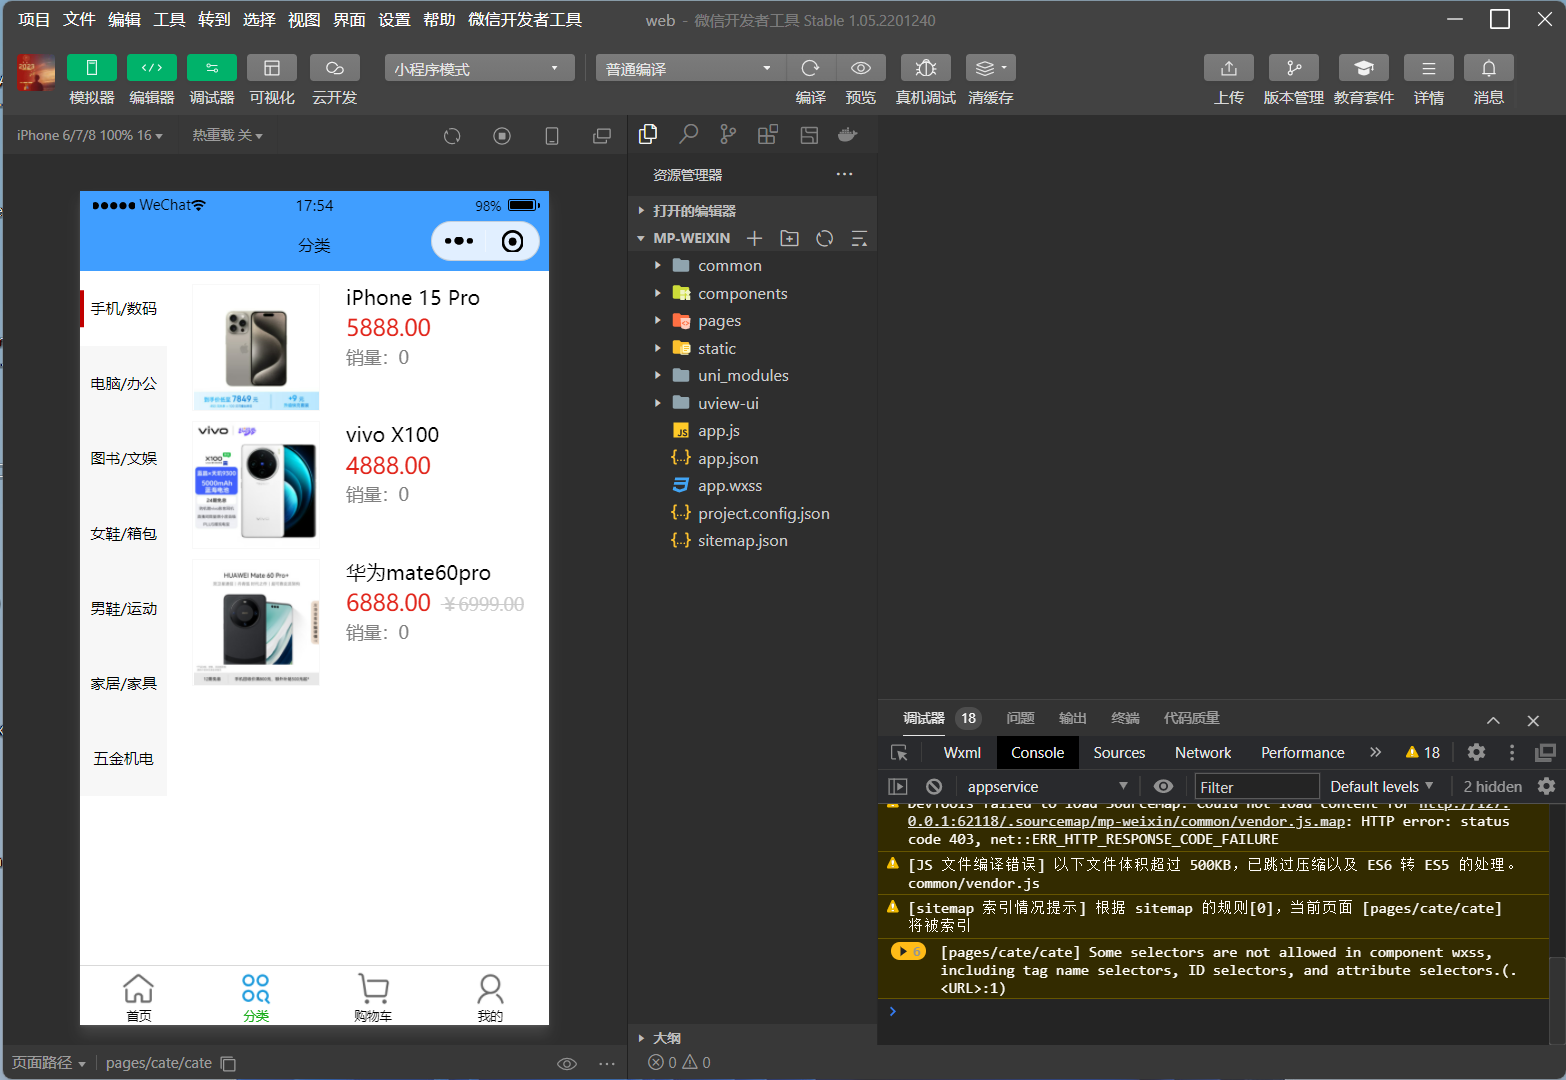Open the 消息 notifications bell icon

(x=1489, y=68)
